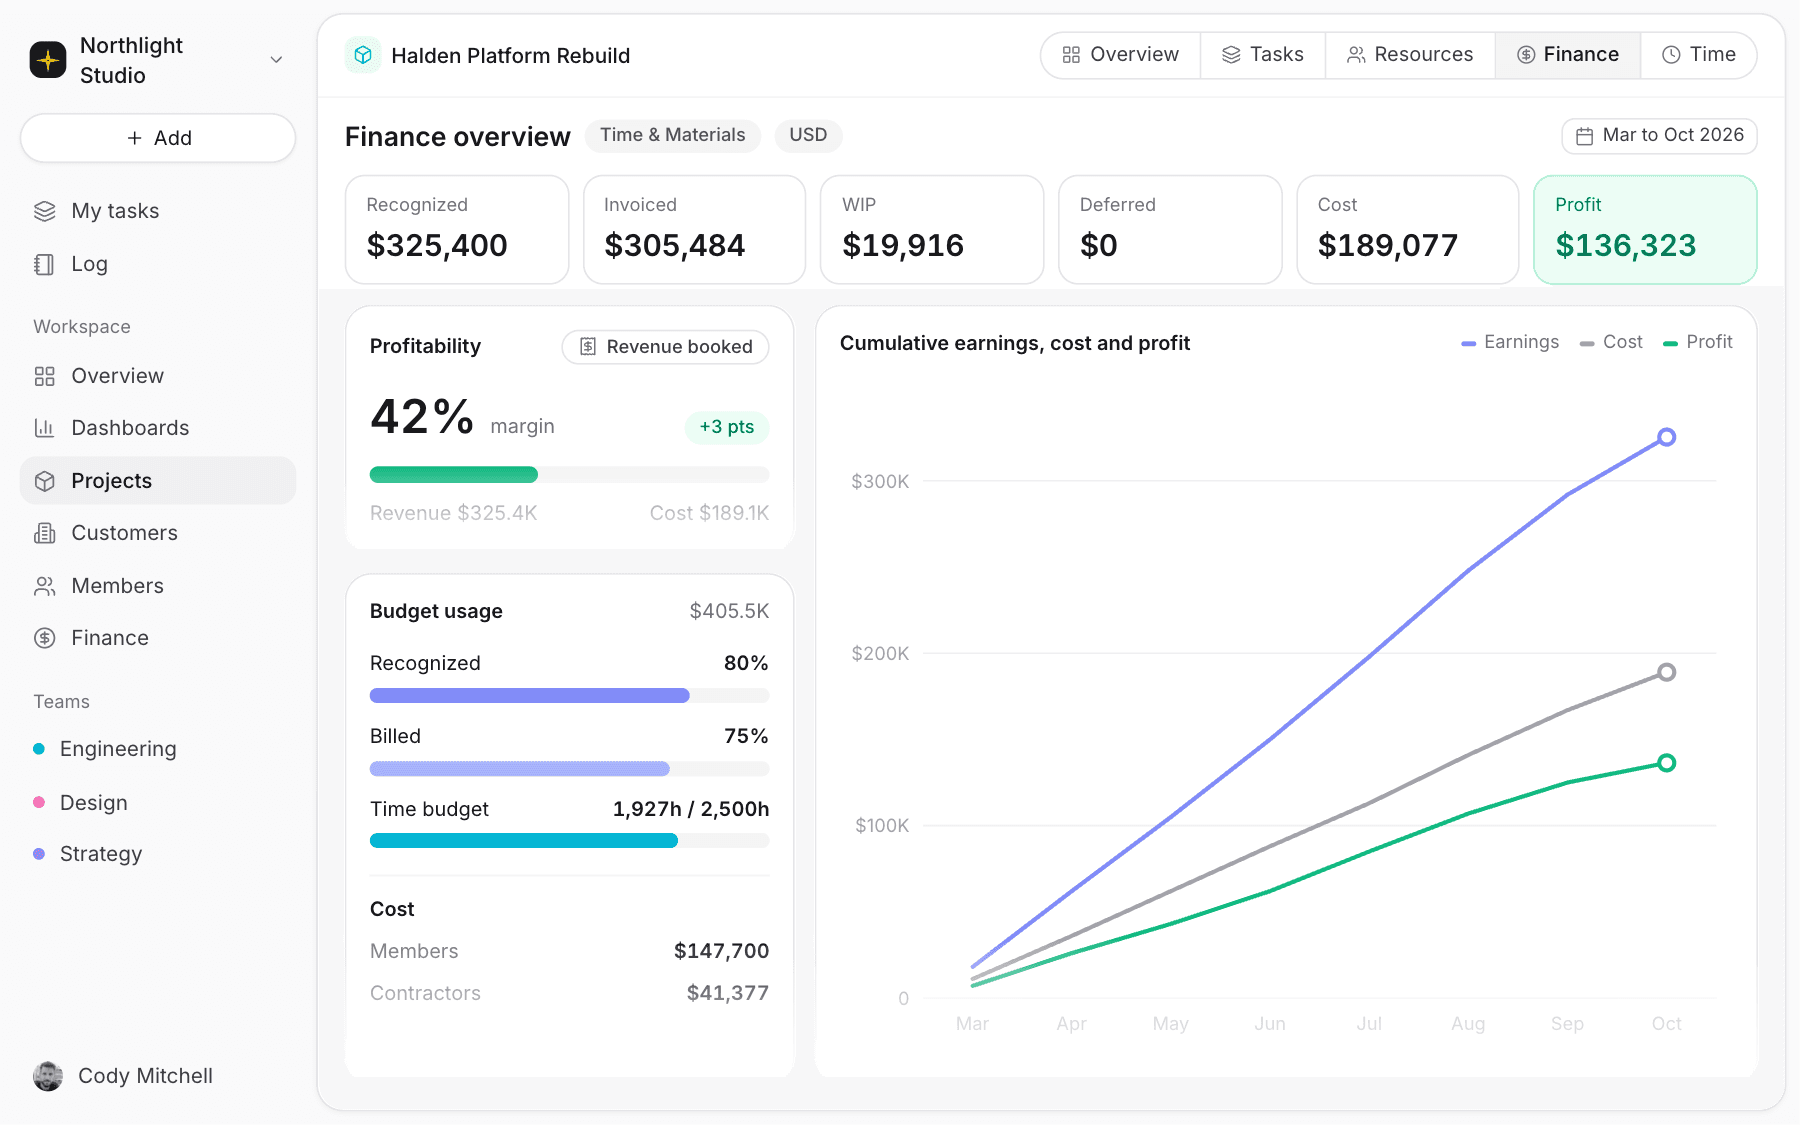Click the My tasks stack icon
The height and width of the screenshot is (1125, 1800).
coord(45,211)
